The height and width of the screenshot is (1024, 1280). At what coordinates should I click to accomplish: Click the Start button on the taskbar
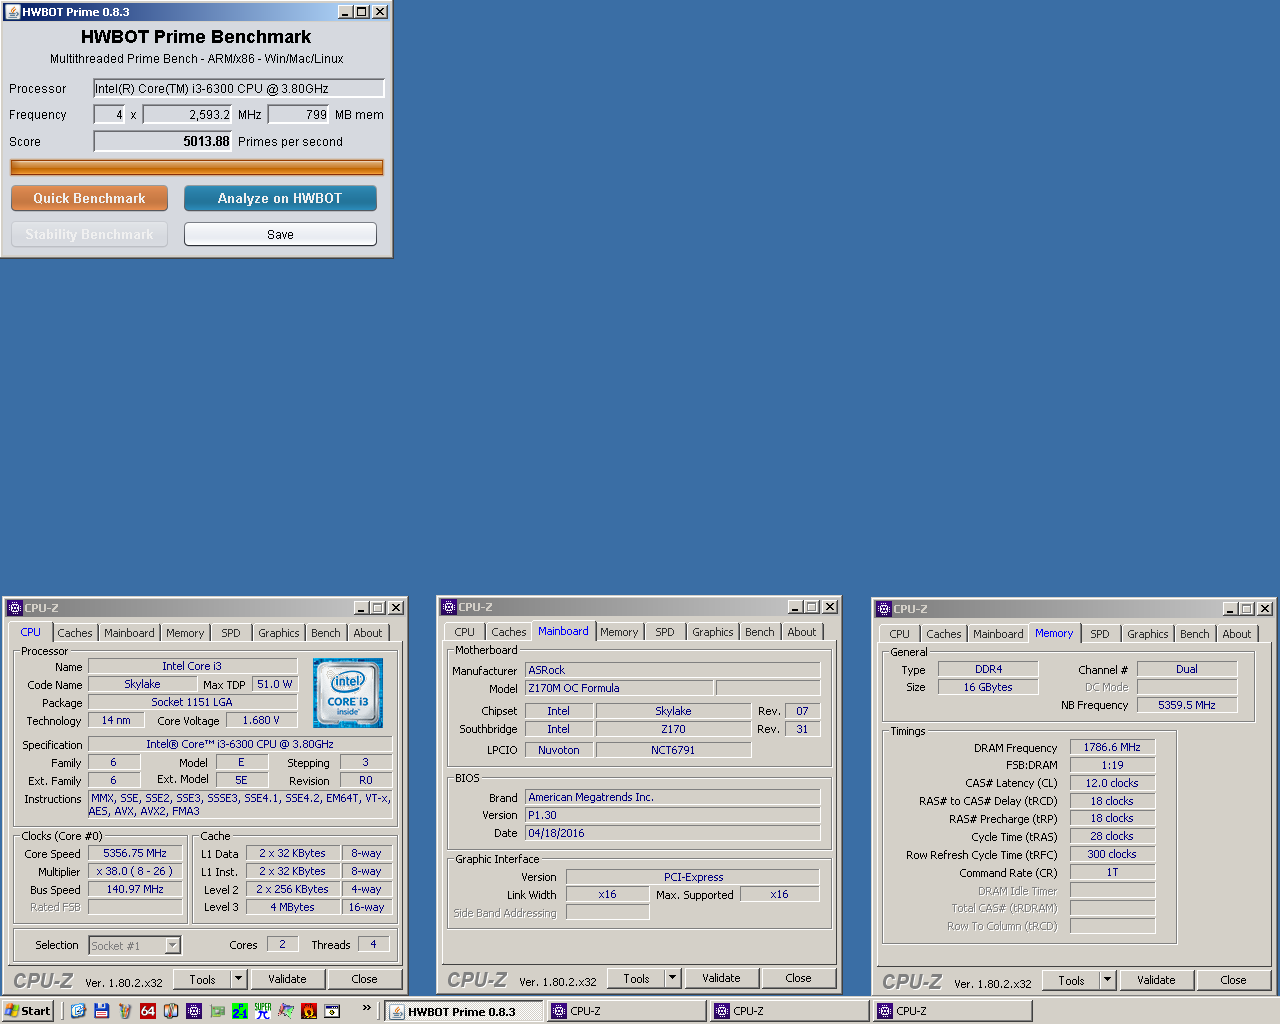(27, 1011)
